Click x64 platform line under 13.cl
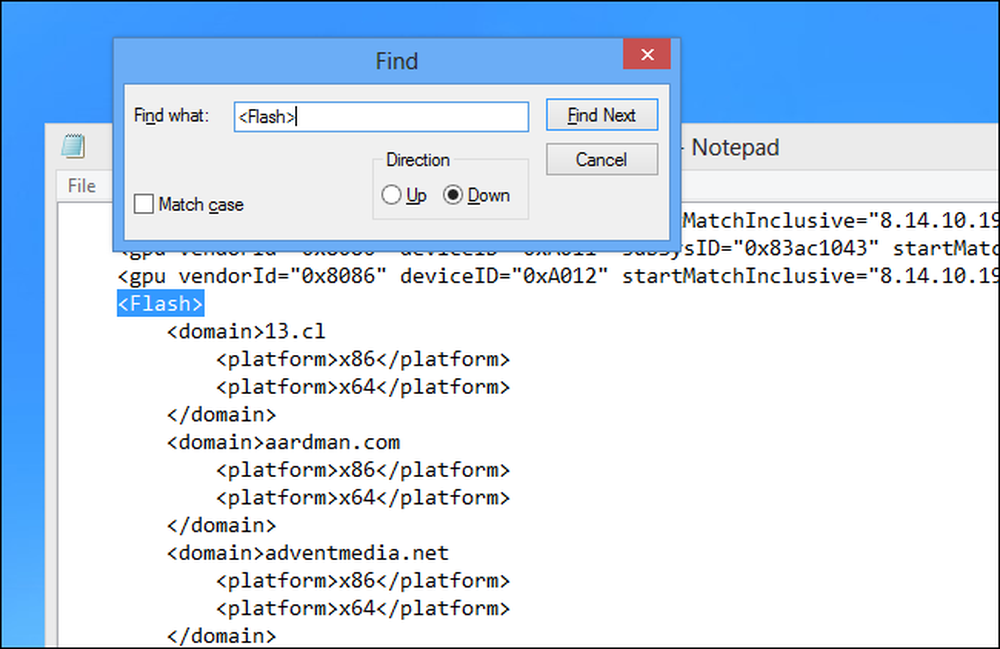 point(363,387)
